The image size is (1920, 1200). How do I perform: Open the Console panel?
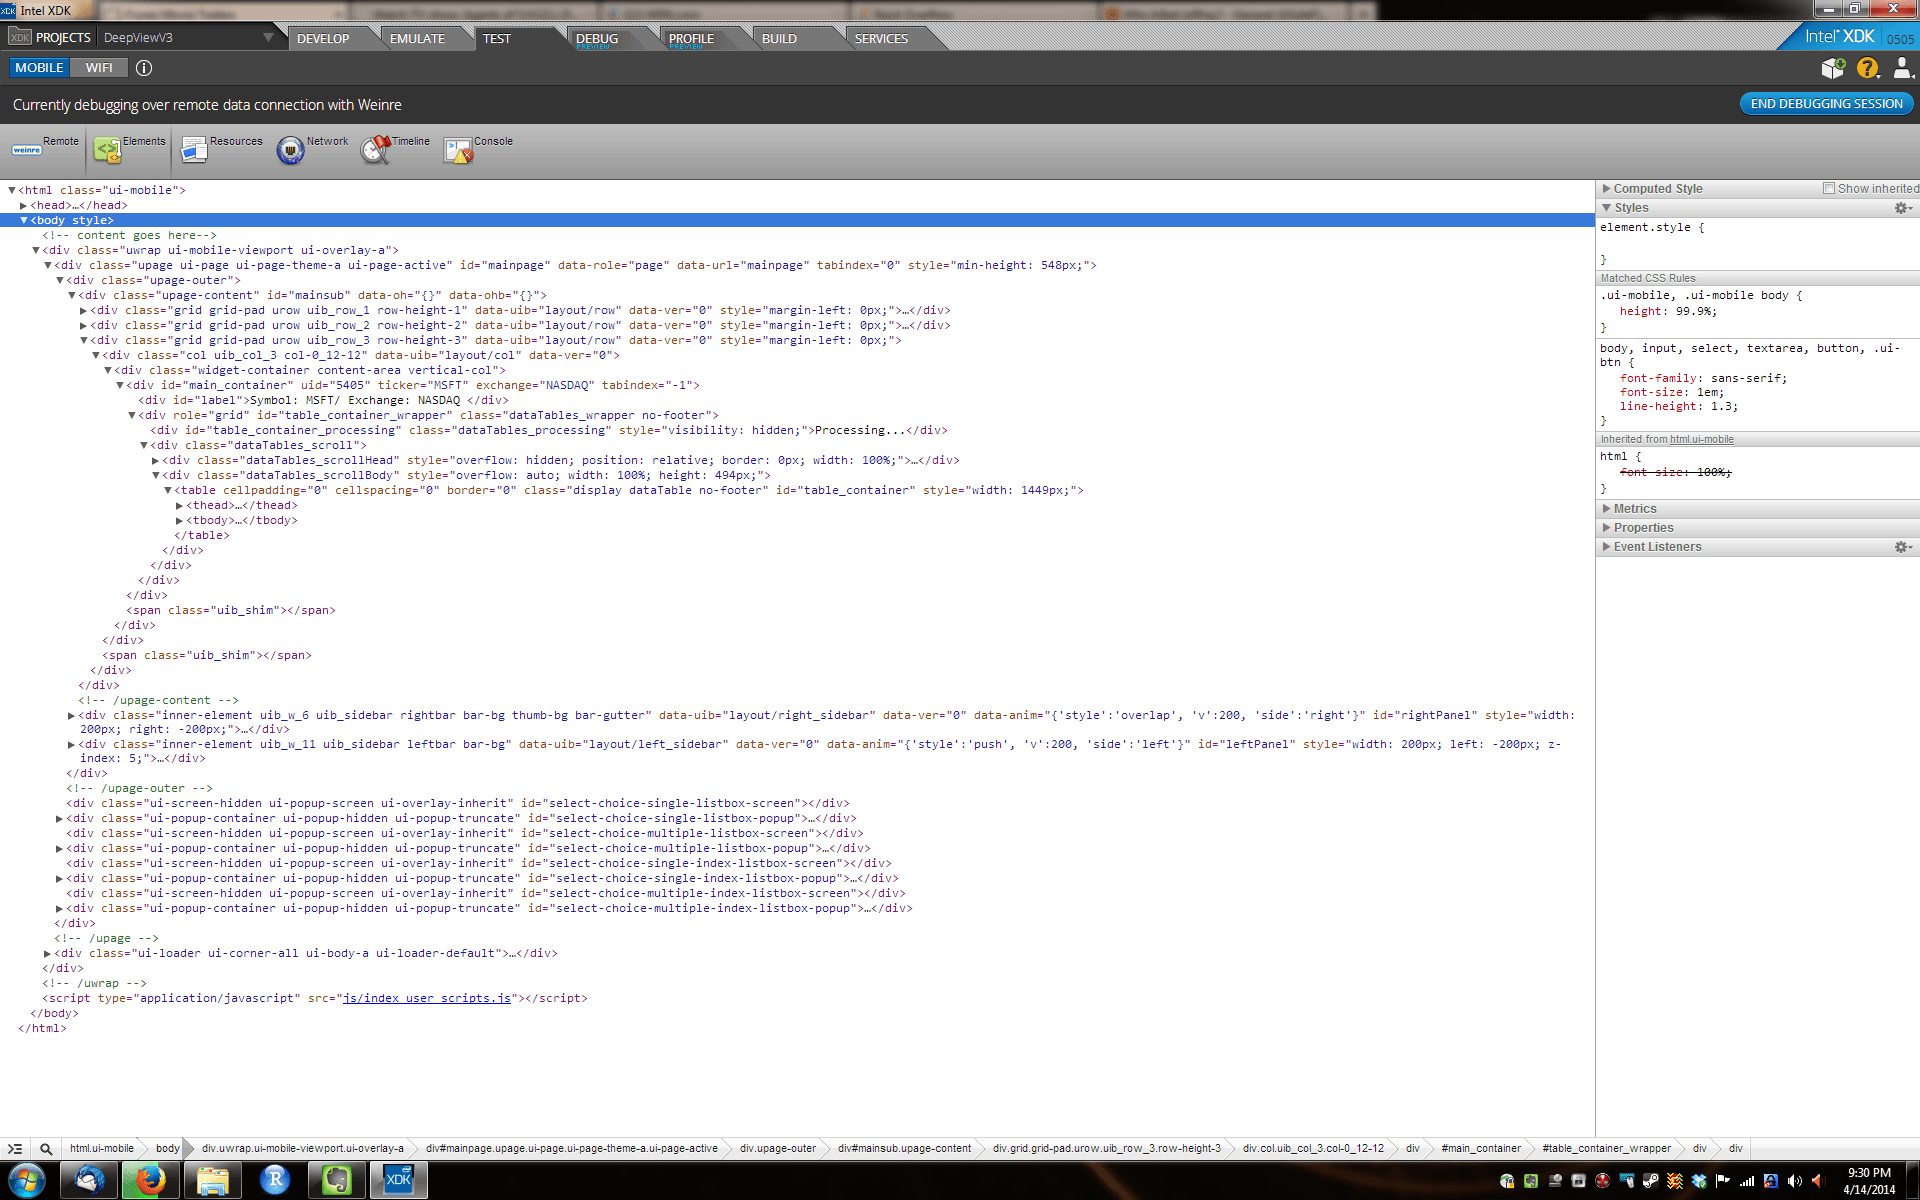pyautogui.click(x=478, y=149)
